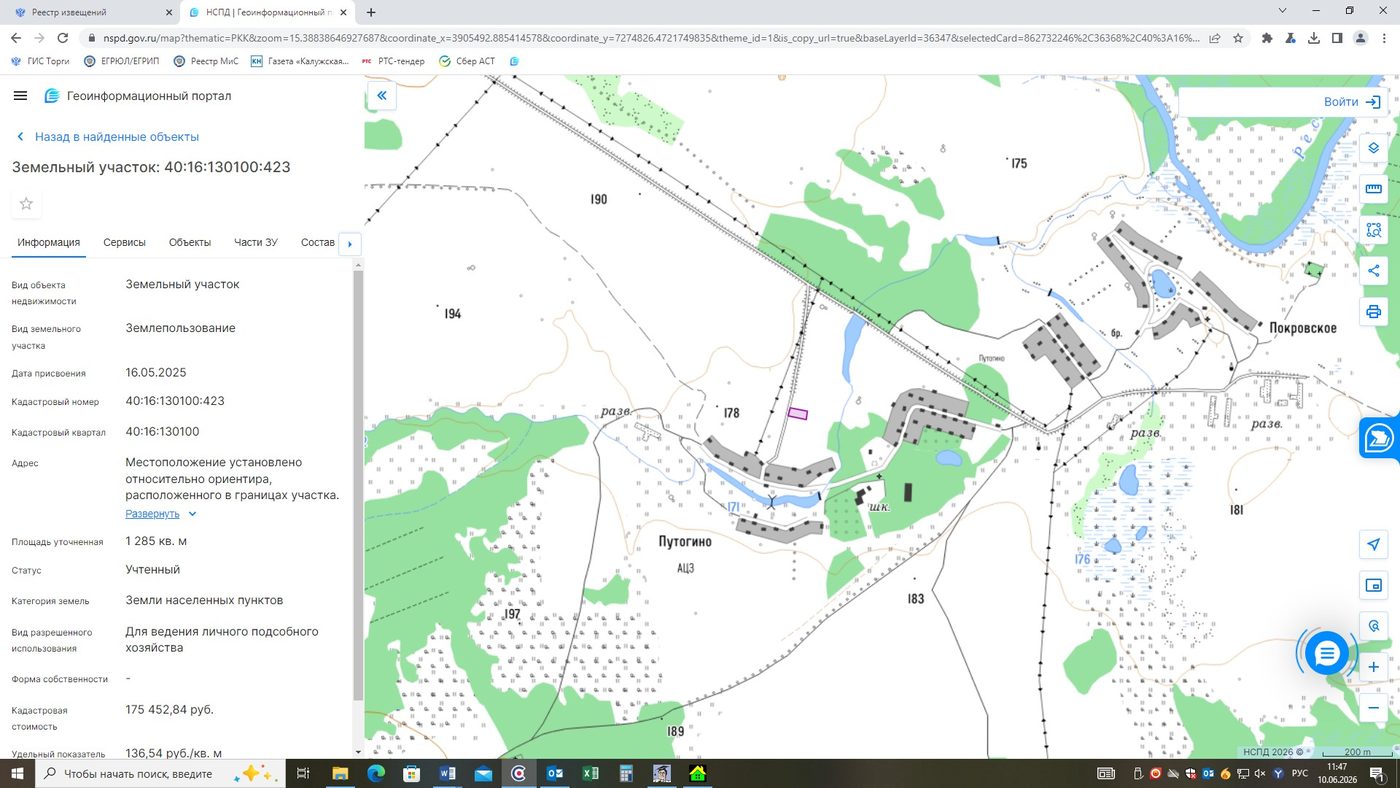
Task: Open Word from the taskbar
Action: pos(447,774)
